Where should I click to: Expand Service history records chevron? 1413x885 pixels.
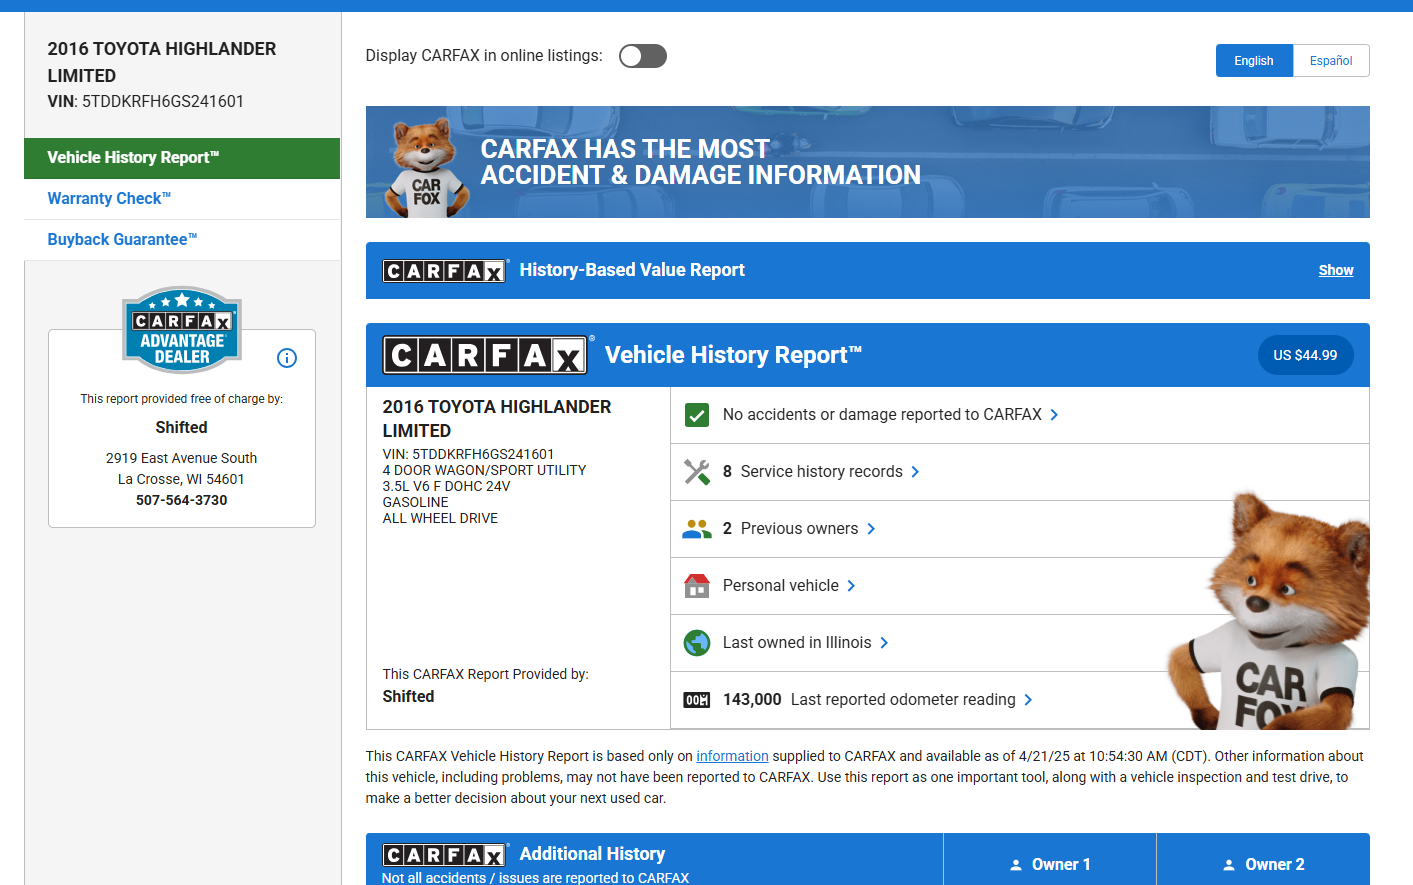[x=915, y=472]
